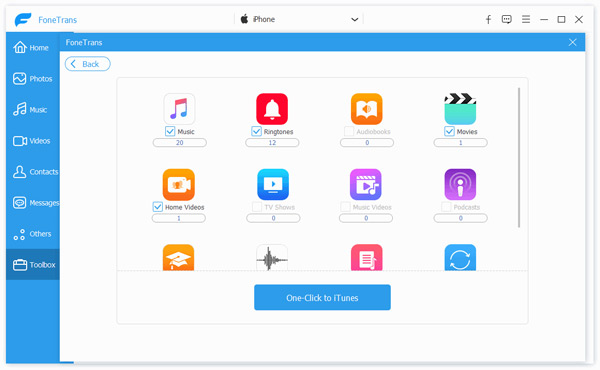
Task: Click the Back button
Action: click(88, 64)
